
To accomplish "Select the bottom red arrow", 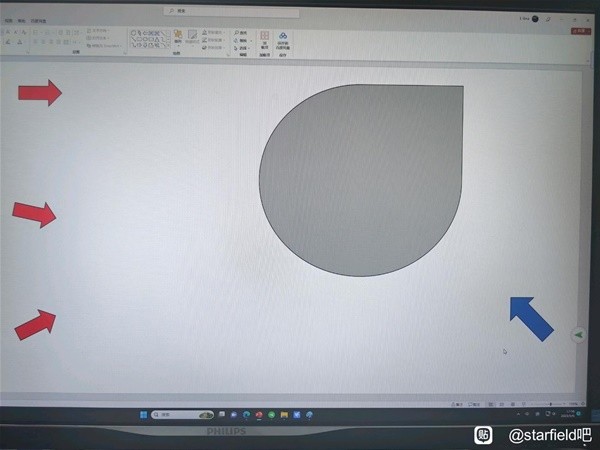I will [x=35, y=324].
